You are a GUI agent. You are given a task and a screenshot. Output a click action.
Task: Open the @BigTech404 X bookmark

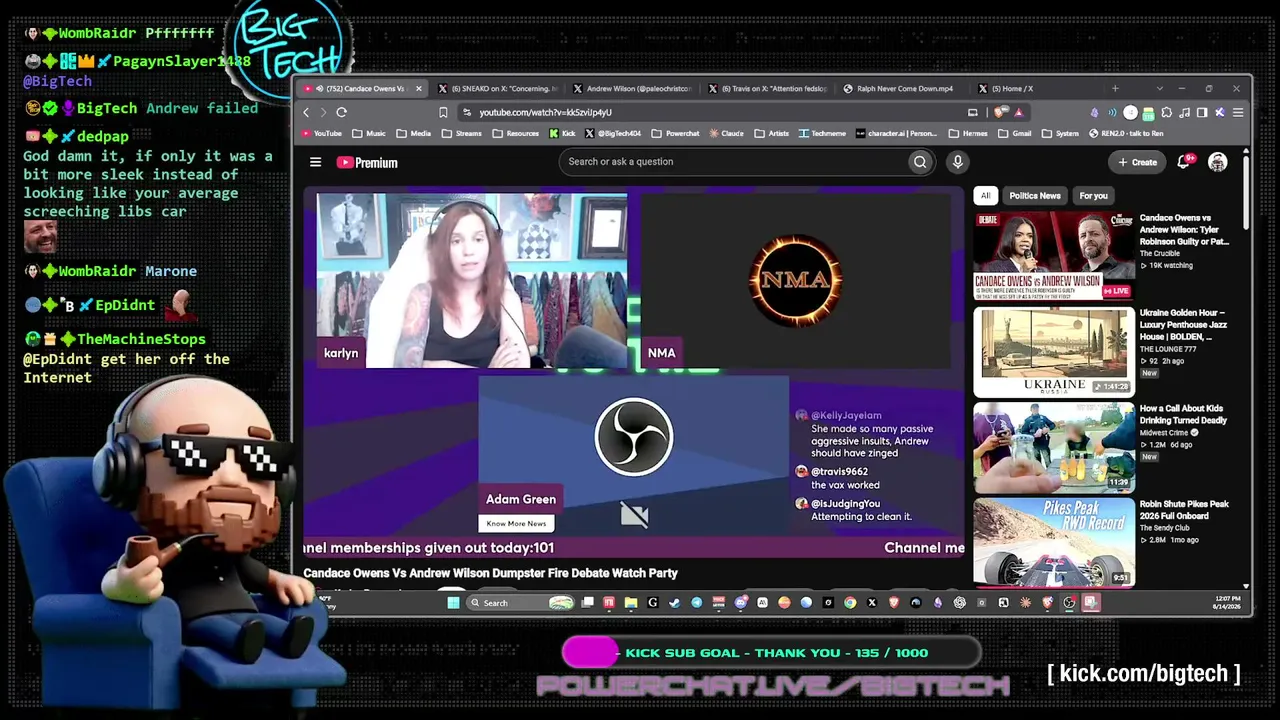613,133
